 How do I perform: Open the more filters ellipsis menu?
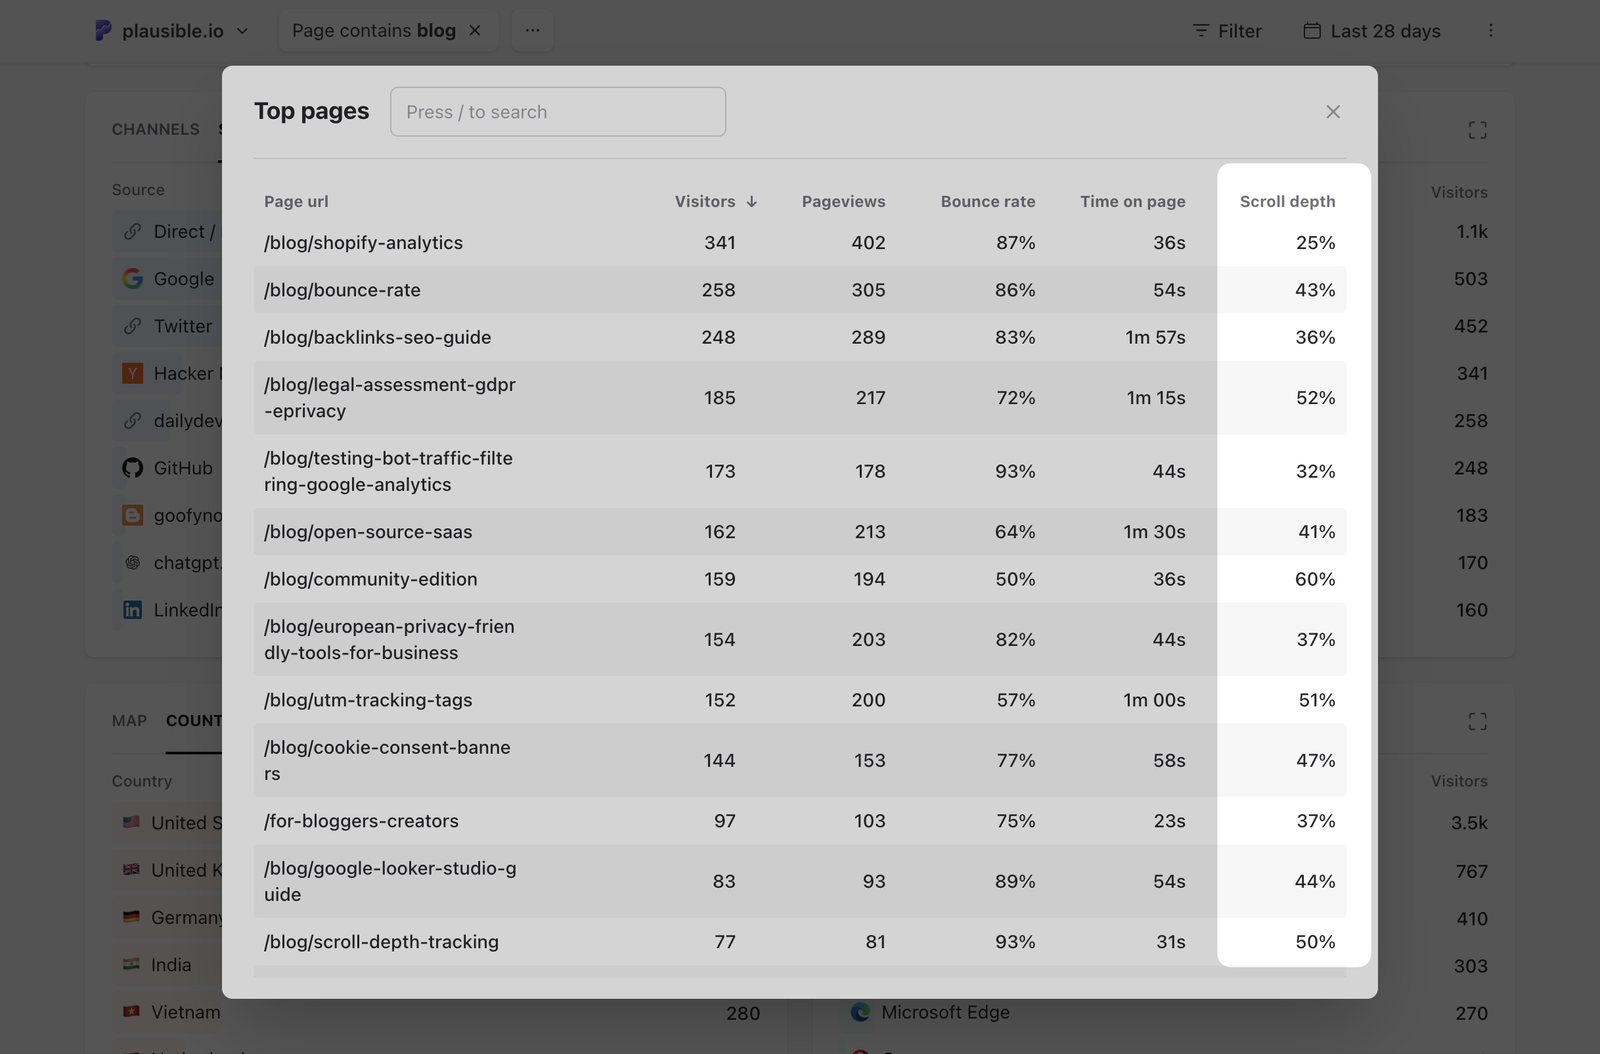pyautogui.click(x=532, y=31)
